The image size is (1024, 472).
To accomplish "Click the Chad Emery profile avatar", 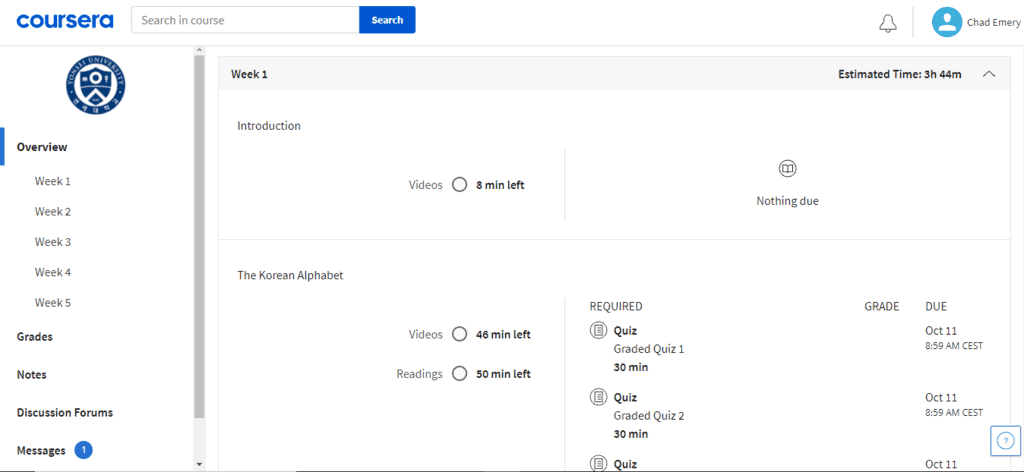I will [946, 22].
